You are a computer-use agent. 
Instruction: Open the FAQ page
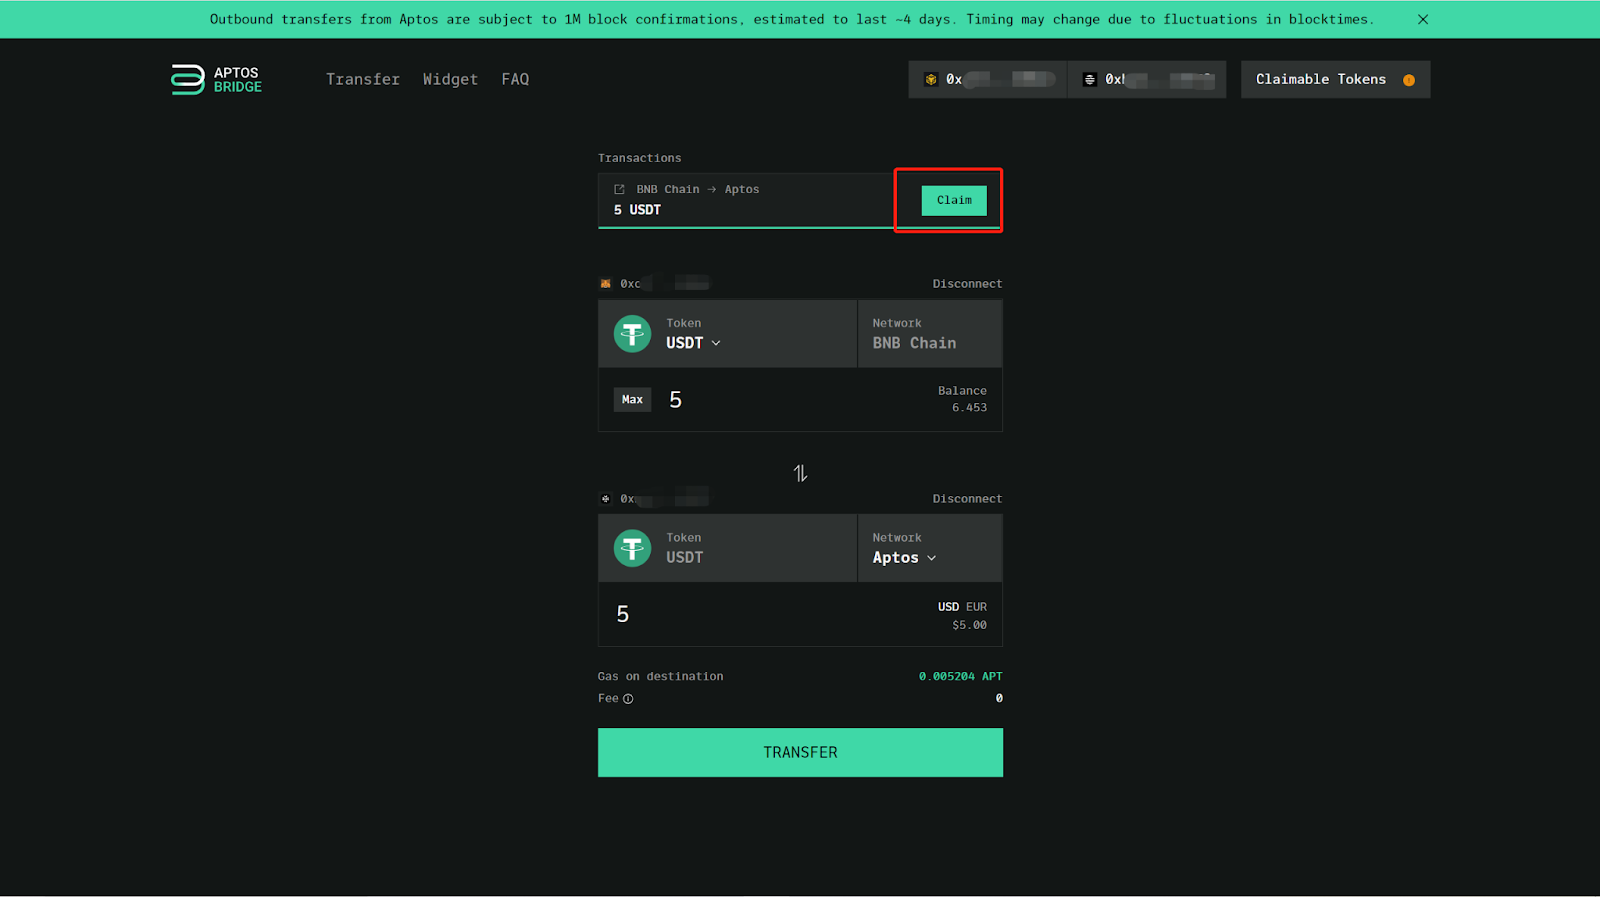515,79
